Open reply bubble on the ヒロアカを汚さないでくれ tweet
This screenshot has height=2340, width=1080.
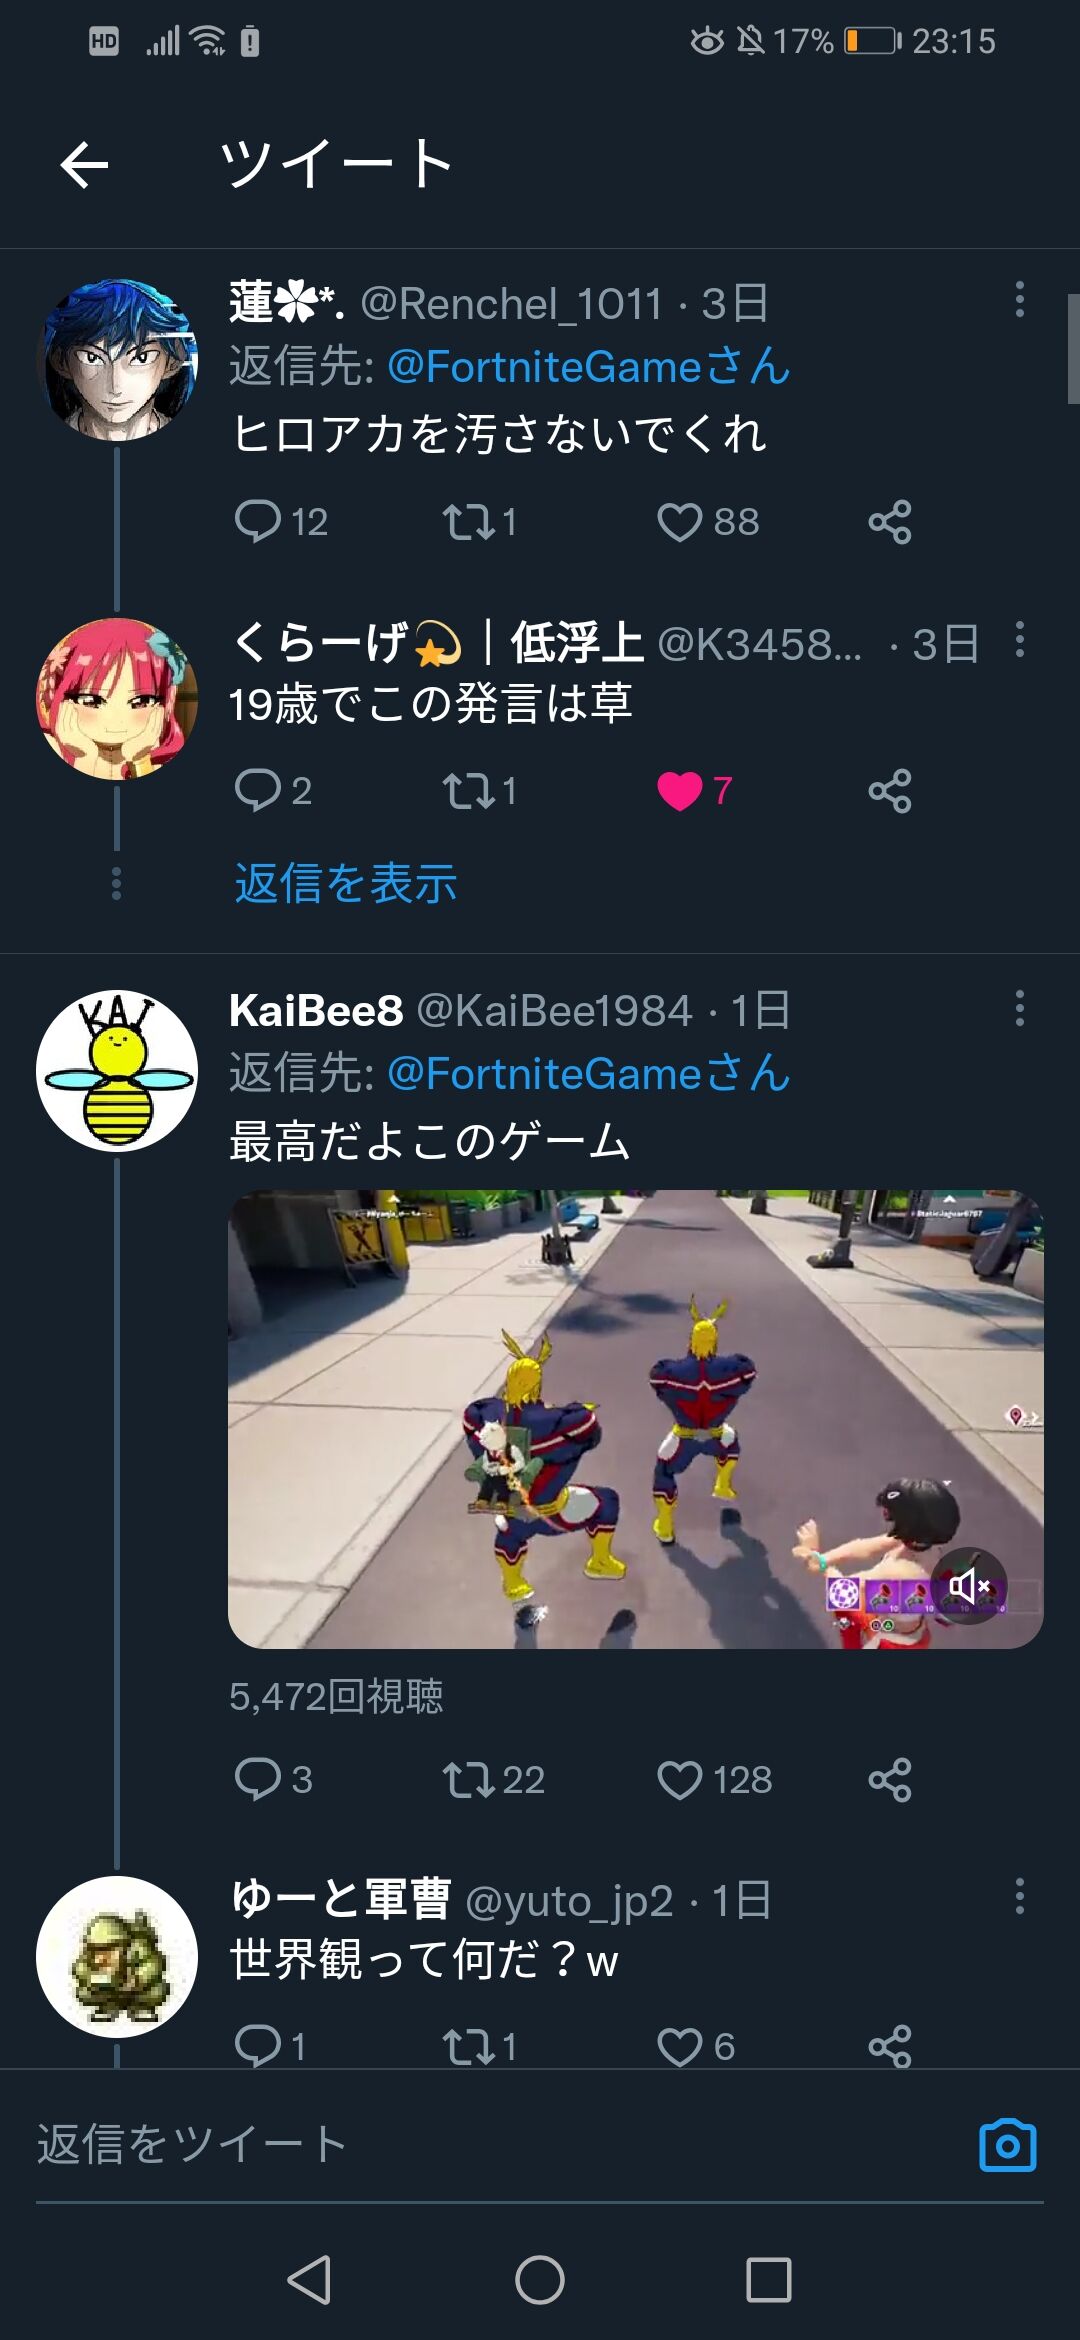point(258,521)
